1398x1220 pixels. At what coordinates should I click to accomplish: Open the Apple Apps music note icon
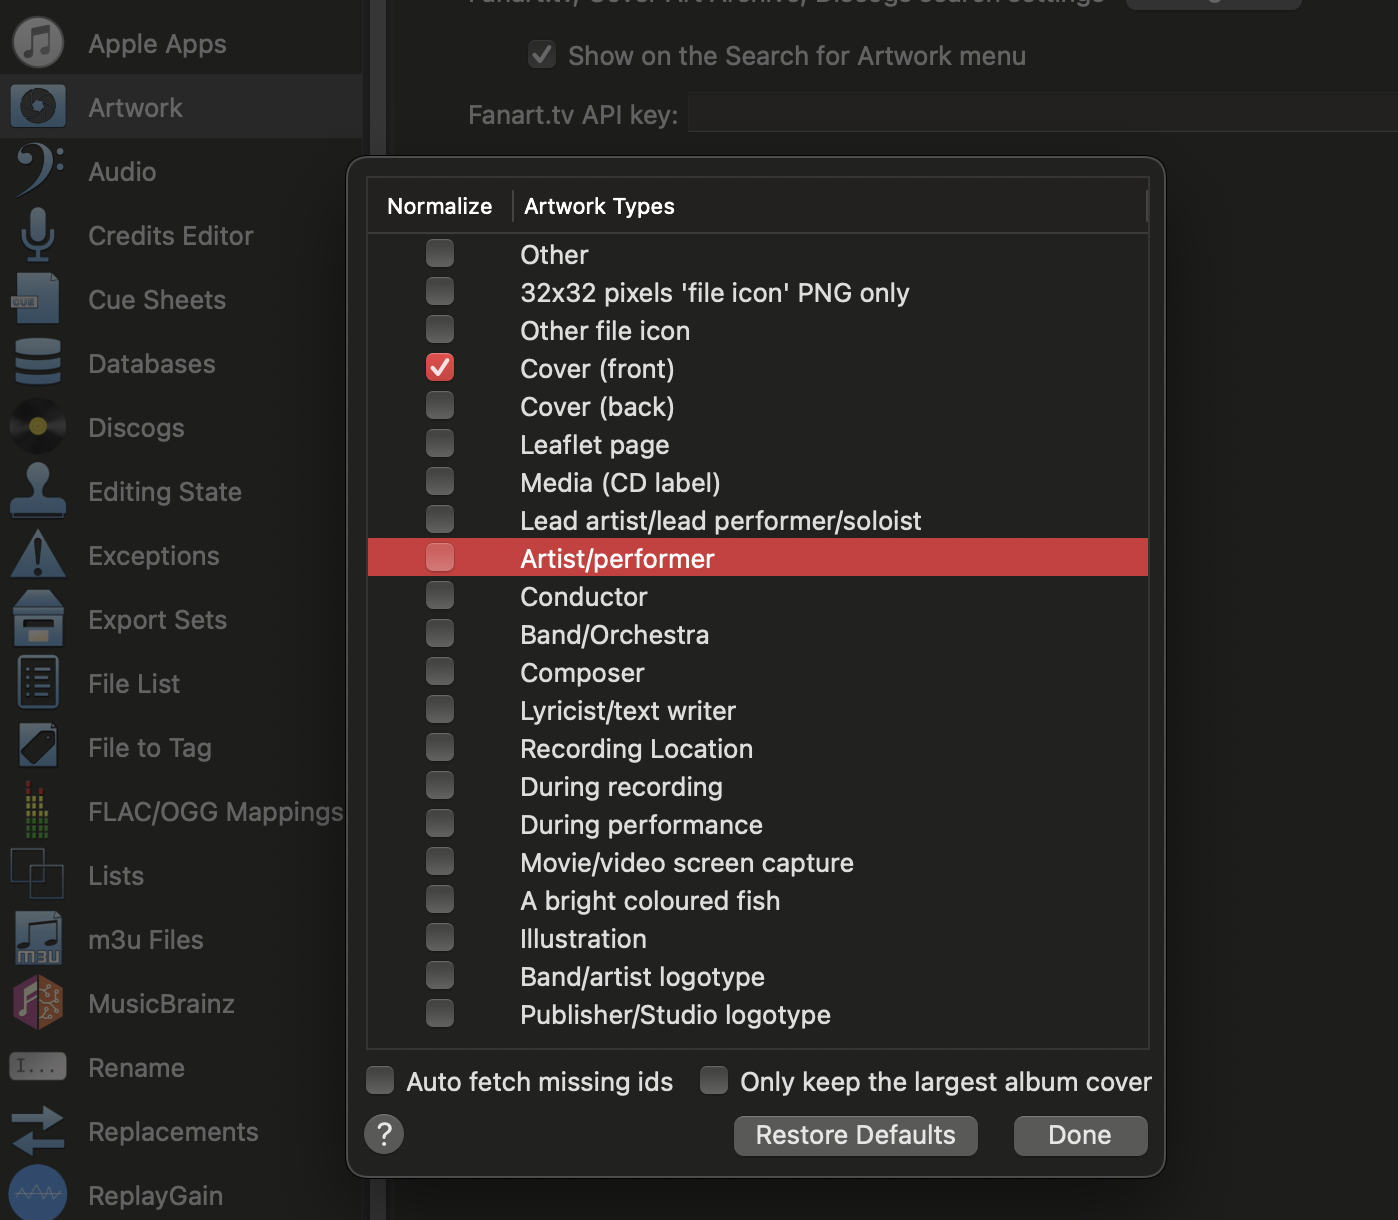[x=38, y=43]
